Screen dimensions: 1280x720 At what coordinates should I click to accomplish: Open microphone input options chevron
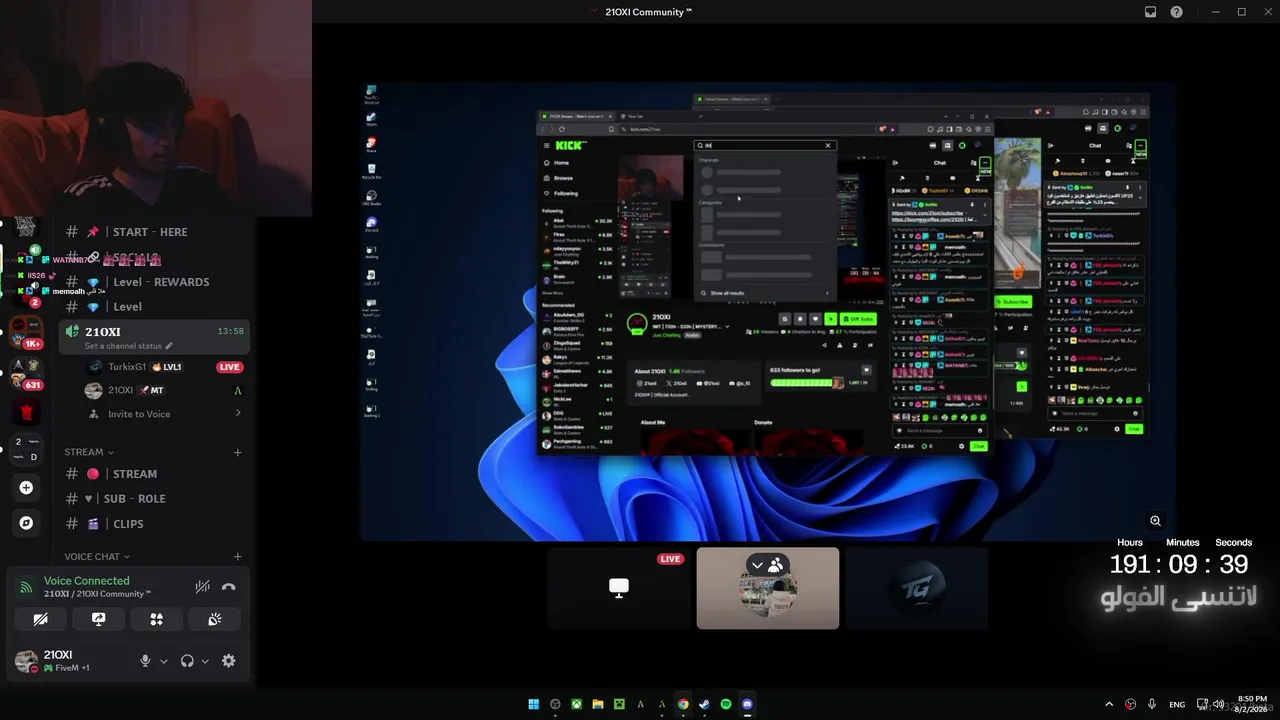[x=164, y=661]
